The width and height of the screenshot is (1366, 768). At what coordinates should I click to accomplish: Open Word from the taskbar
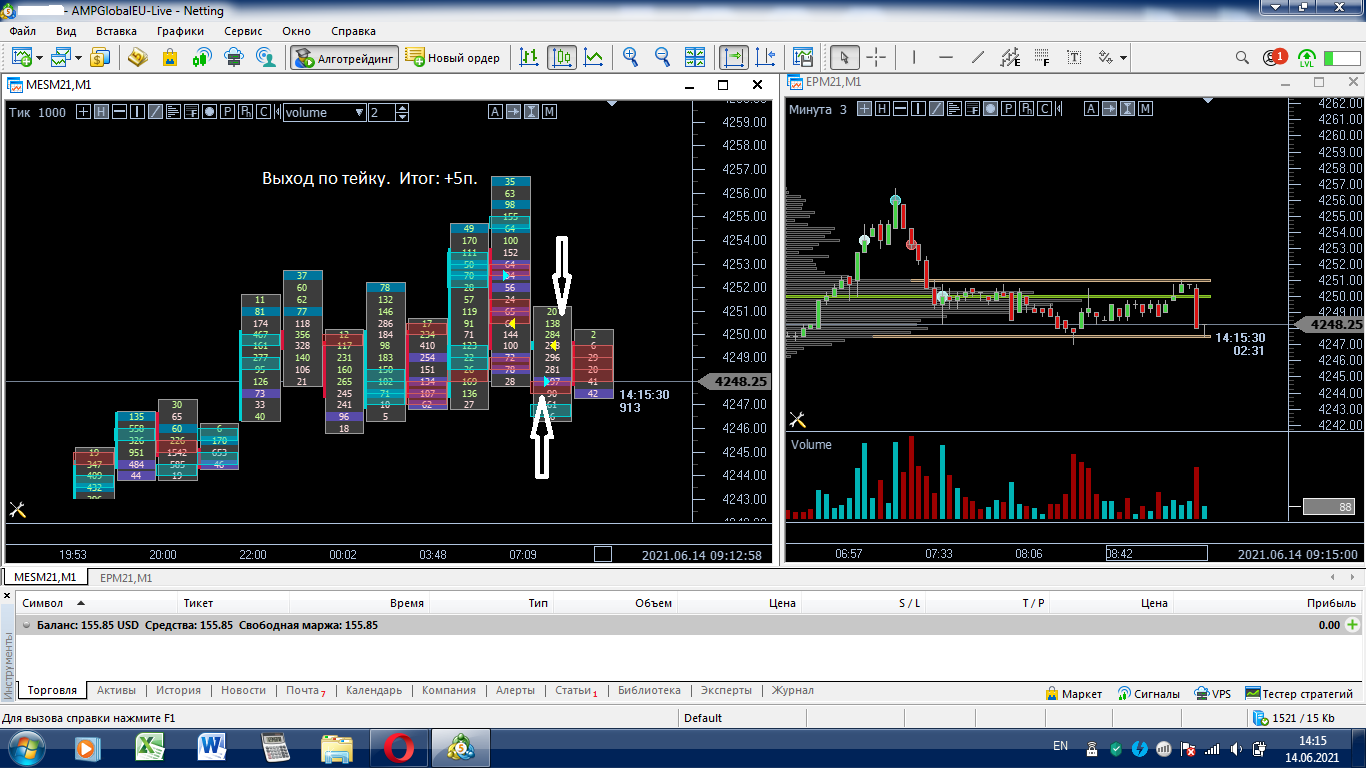click(213, 748)
